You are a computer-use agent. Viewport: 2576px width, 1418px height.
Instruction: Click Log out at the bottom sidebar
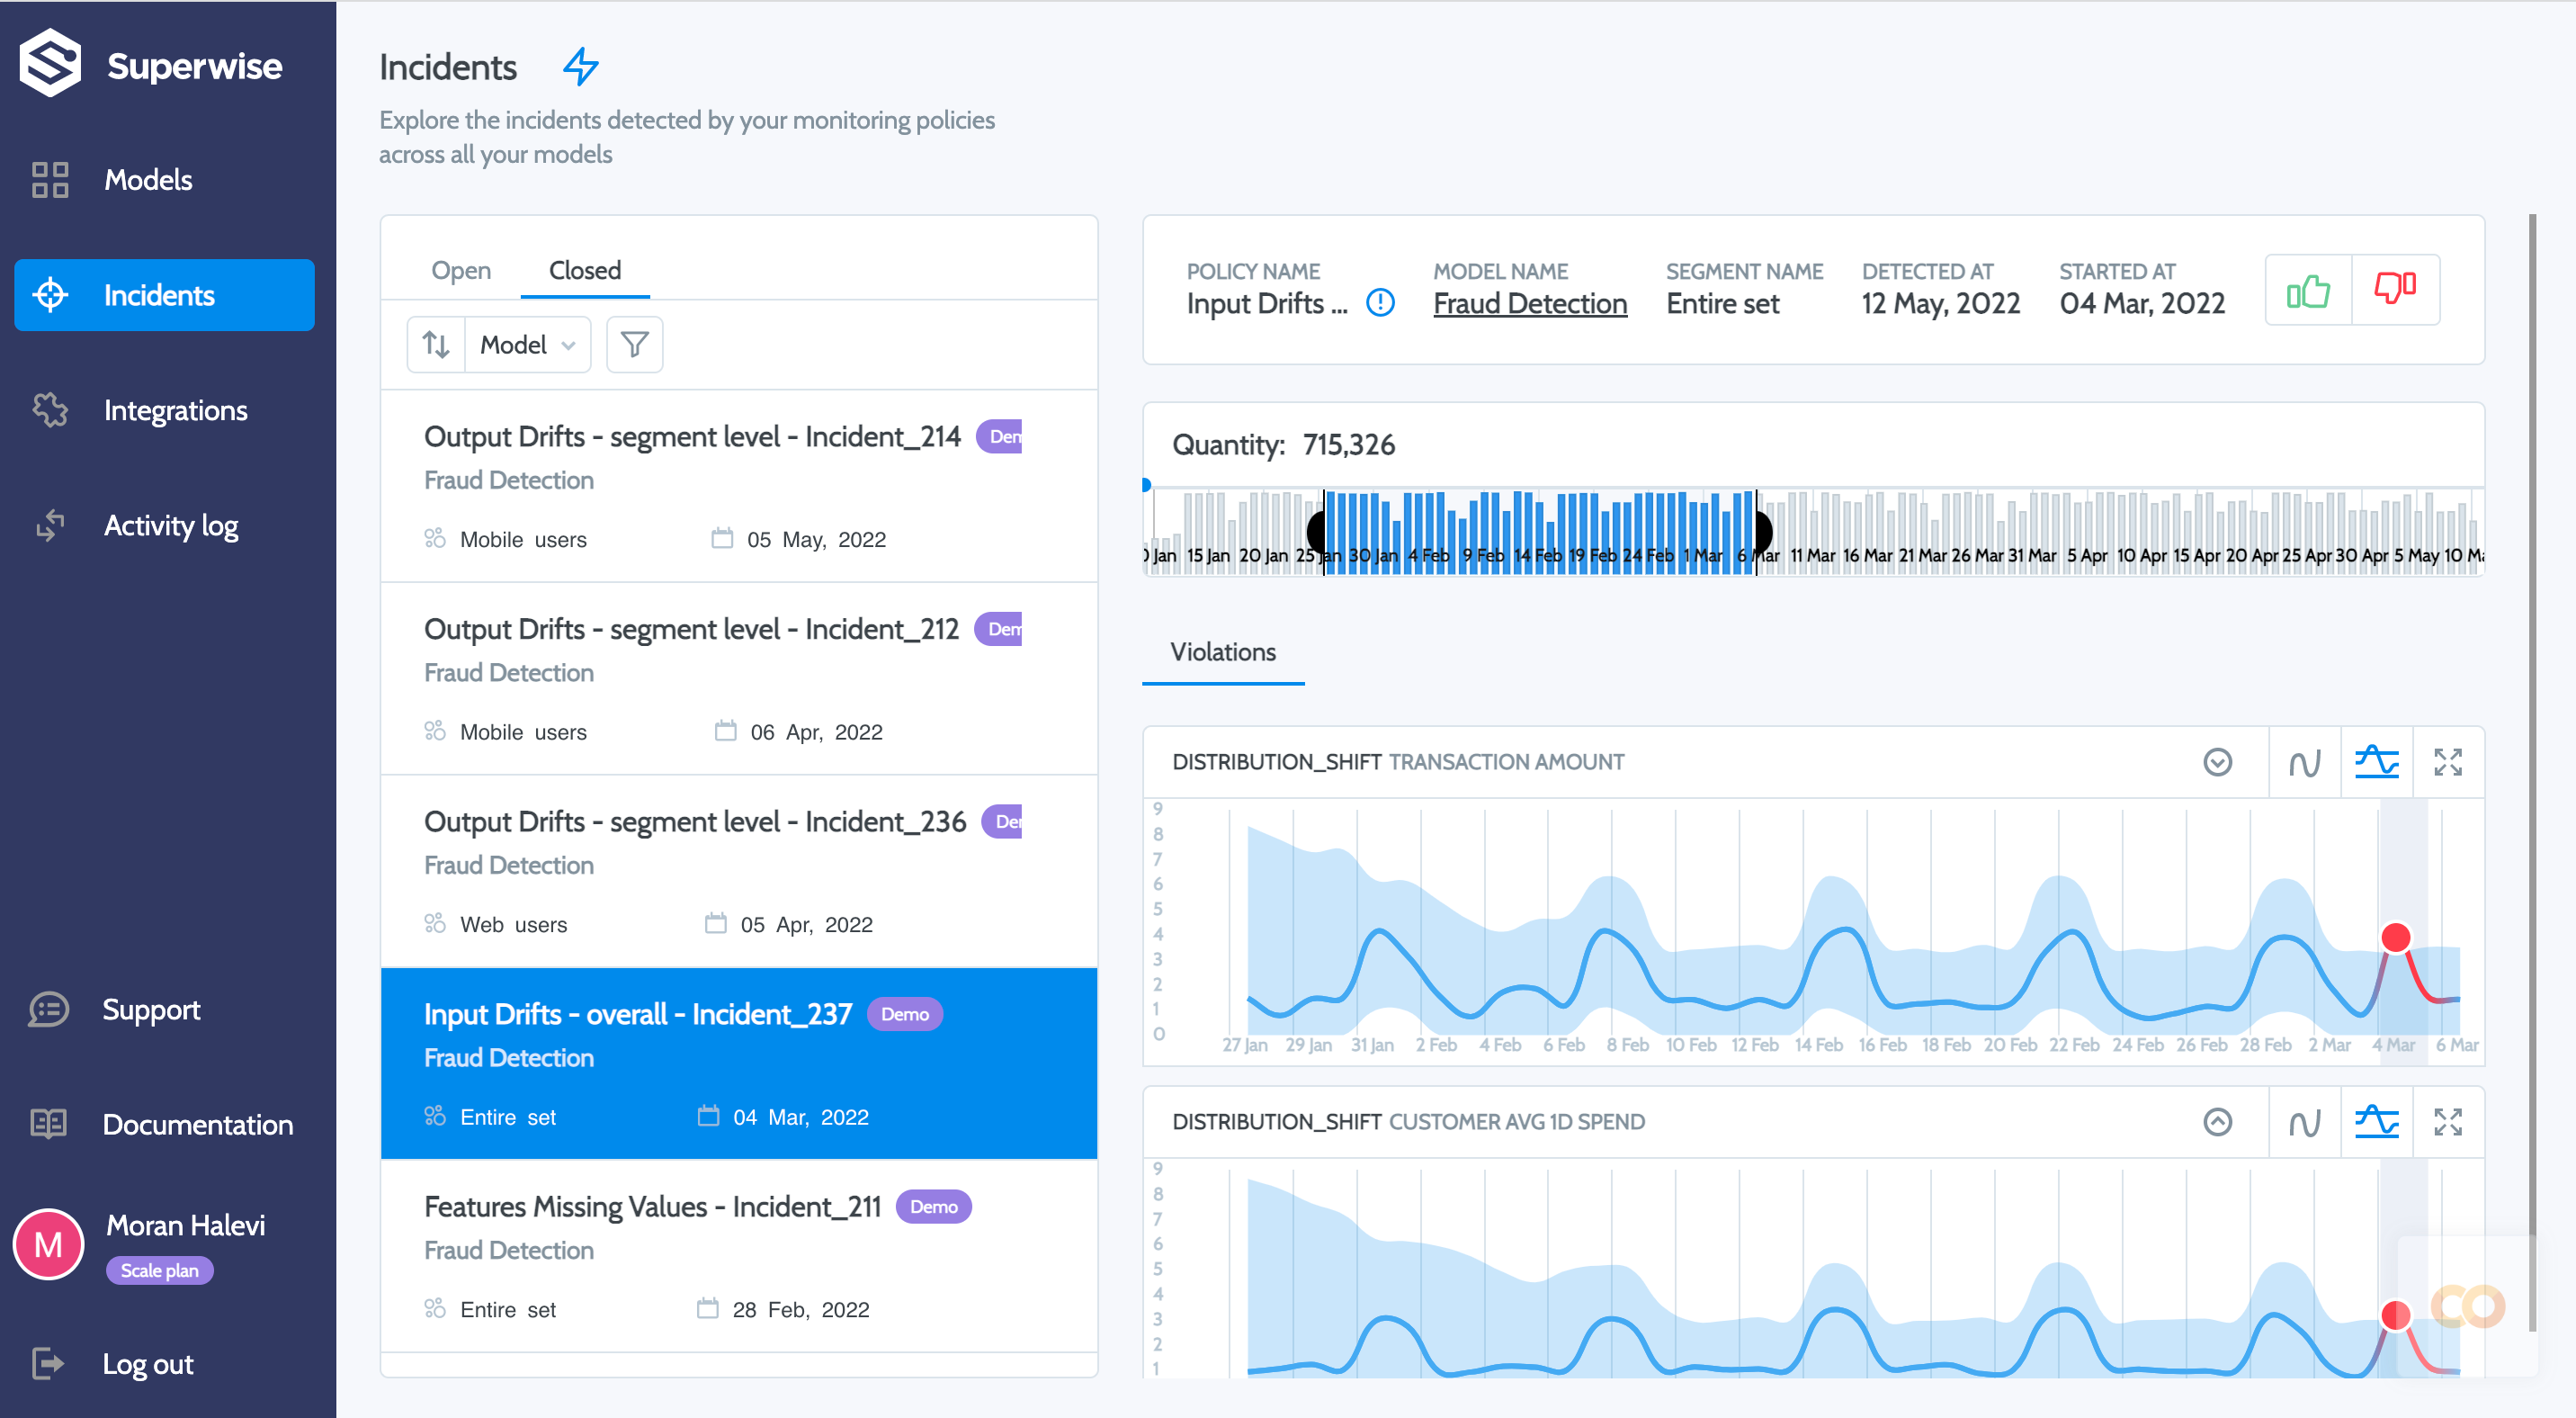(148, 1363)
